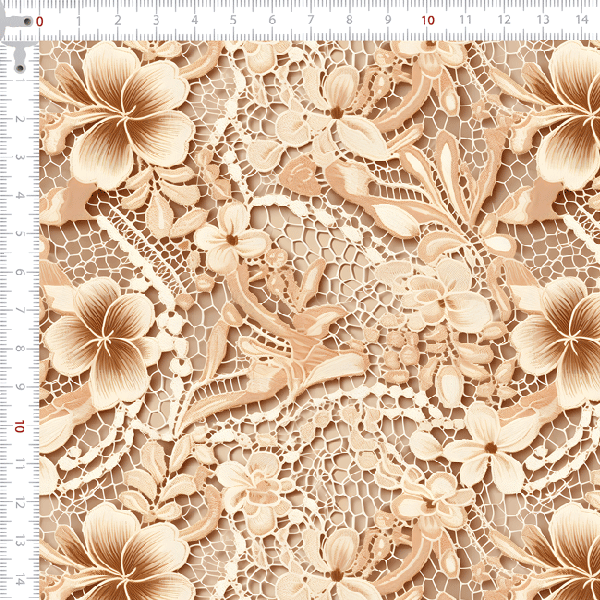Select the 2 mark on the horizontal ruler

point(117,20)
